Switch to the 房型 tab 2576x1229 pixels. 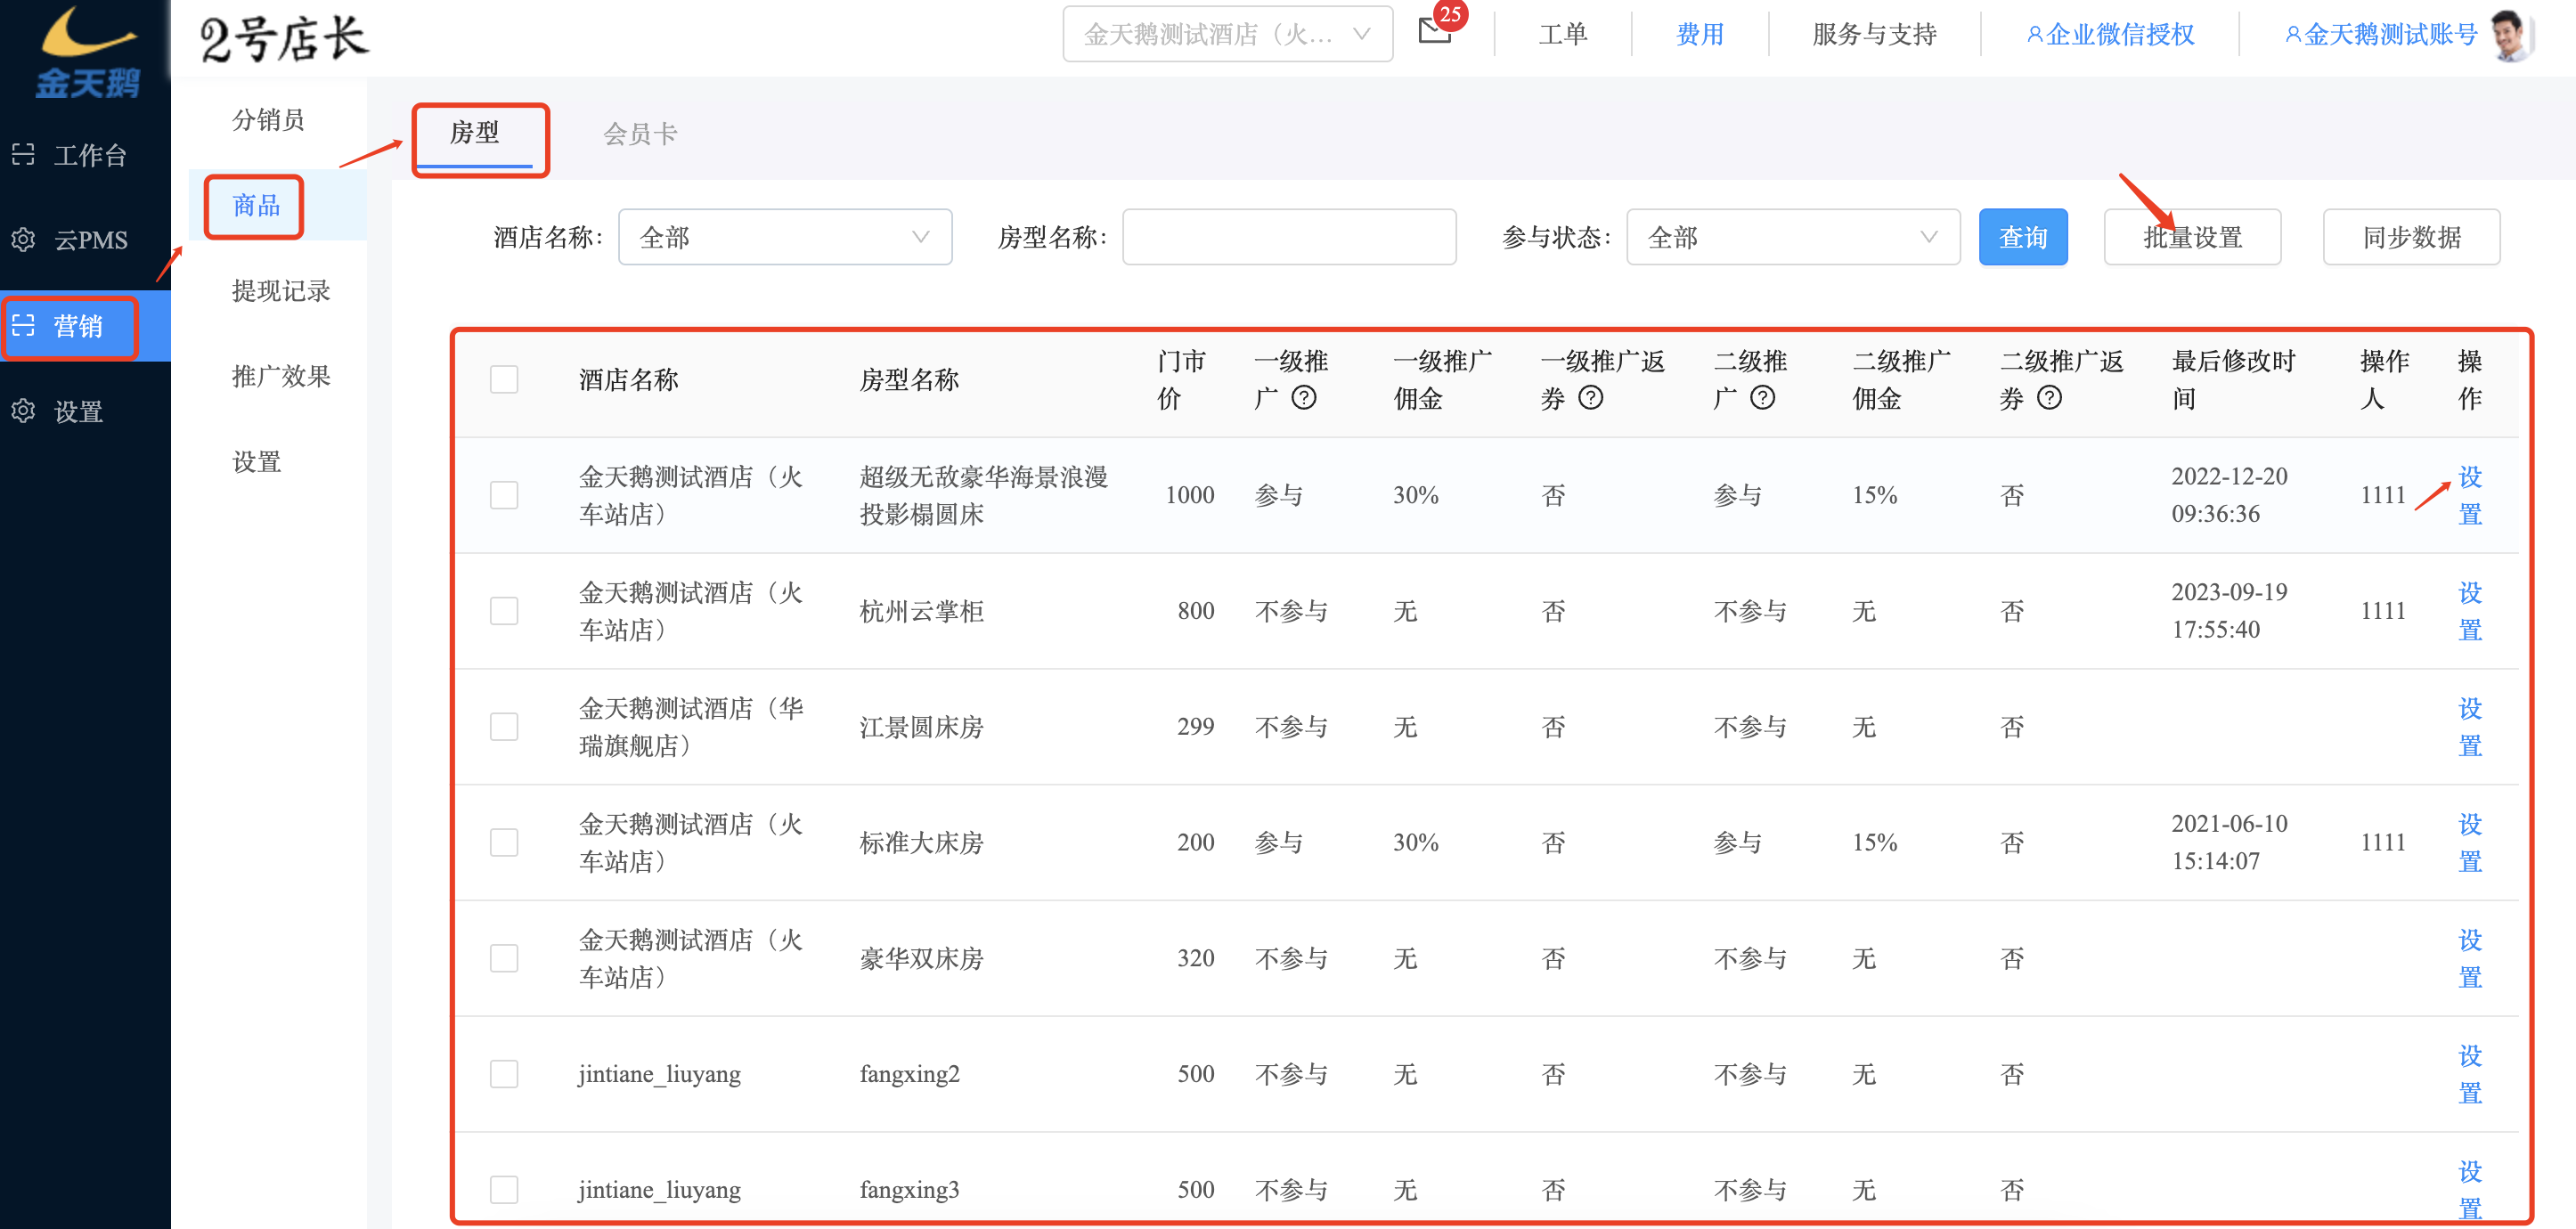pyautogui.click(x=475, y=133)
